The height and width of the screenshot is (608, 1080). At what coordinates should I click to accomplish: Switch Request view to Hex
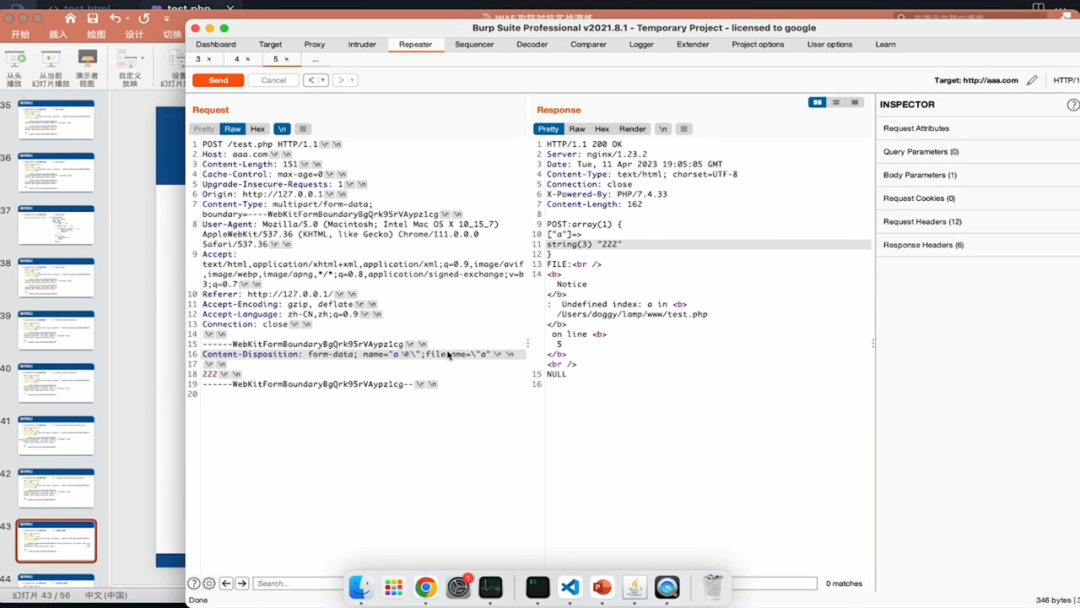(x=258, y=129)
